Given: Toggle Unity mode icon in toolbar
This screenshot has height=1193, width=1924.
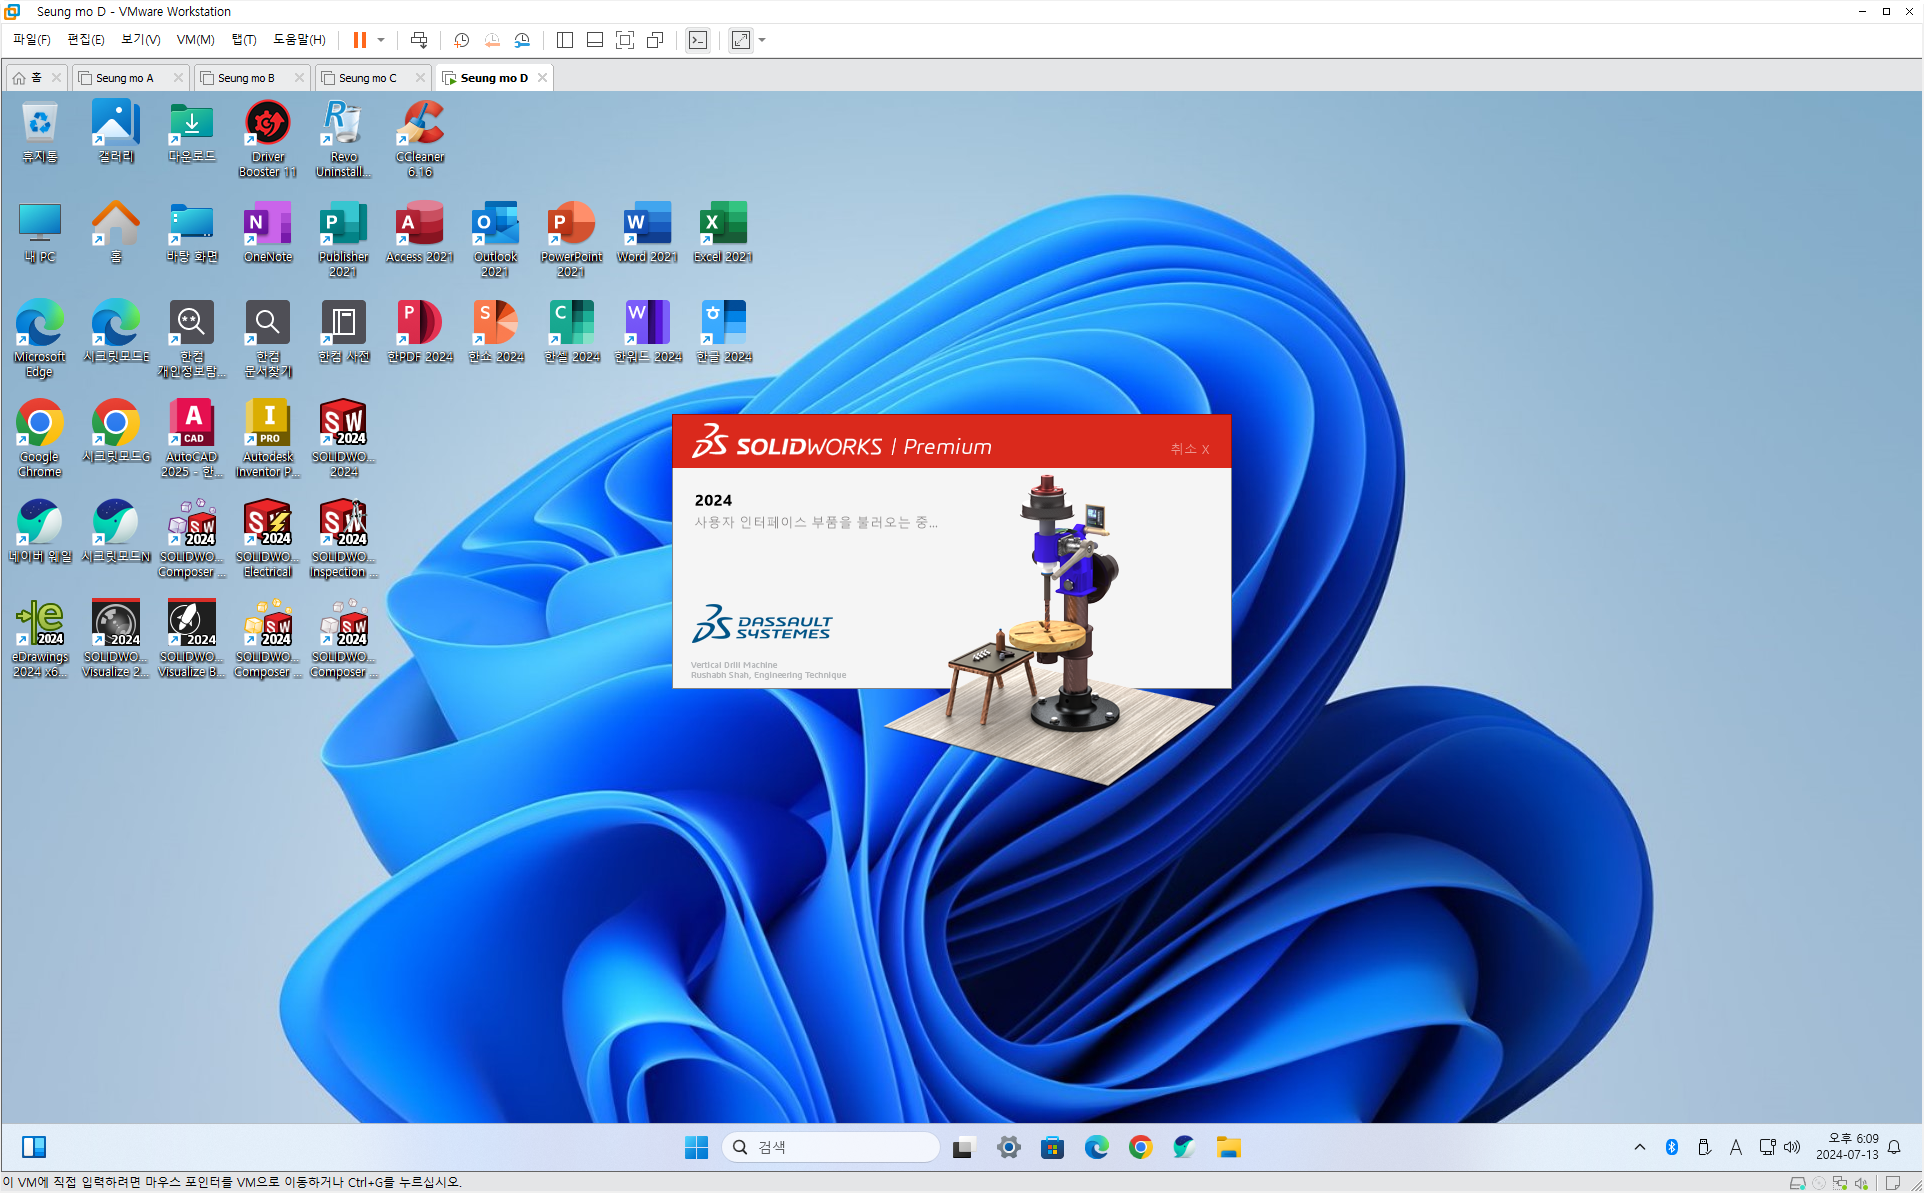Looking at the screenshot, I should (x=655, y=40).
